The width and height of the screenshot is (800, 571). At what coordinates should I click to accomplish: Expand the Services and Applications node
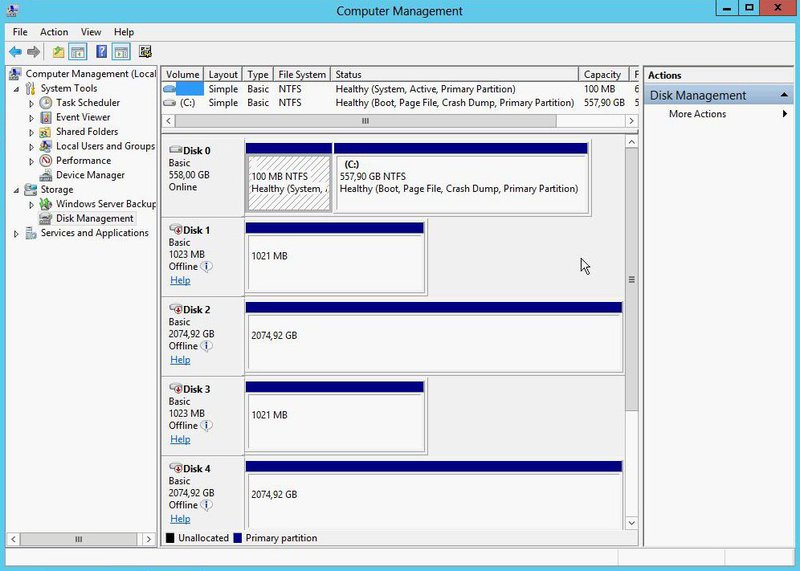coord(16,233)
